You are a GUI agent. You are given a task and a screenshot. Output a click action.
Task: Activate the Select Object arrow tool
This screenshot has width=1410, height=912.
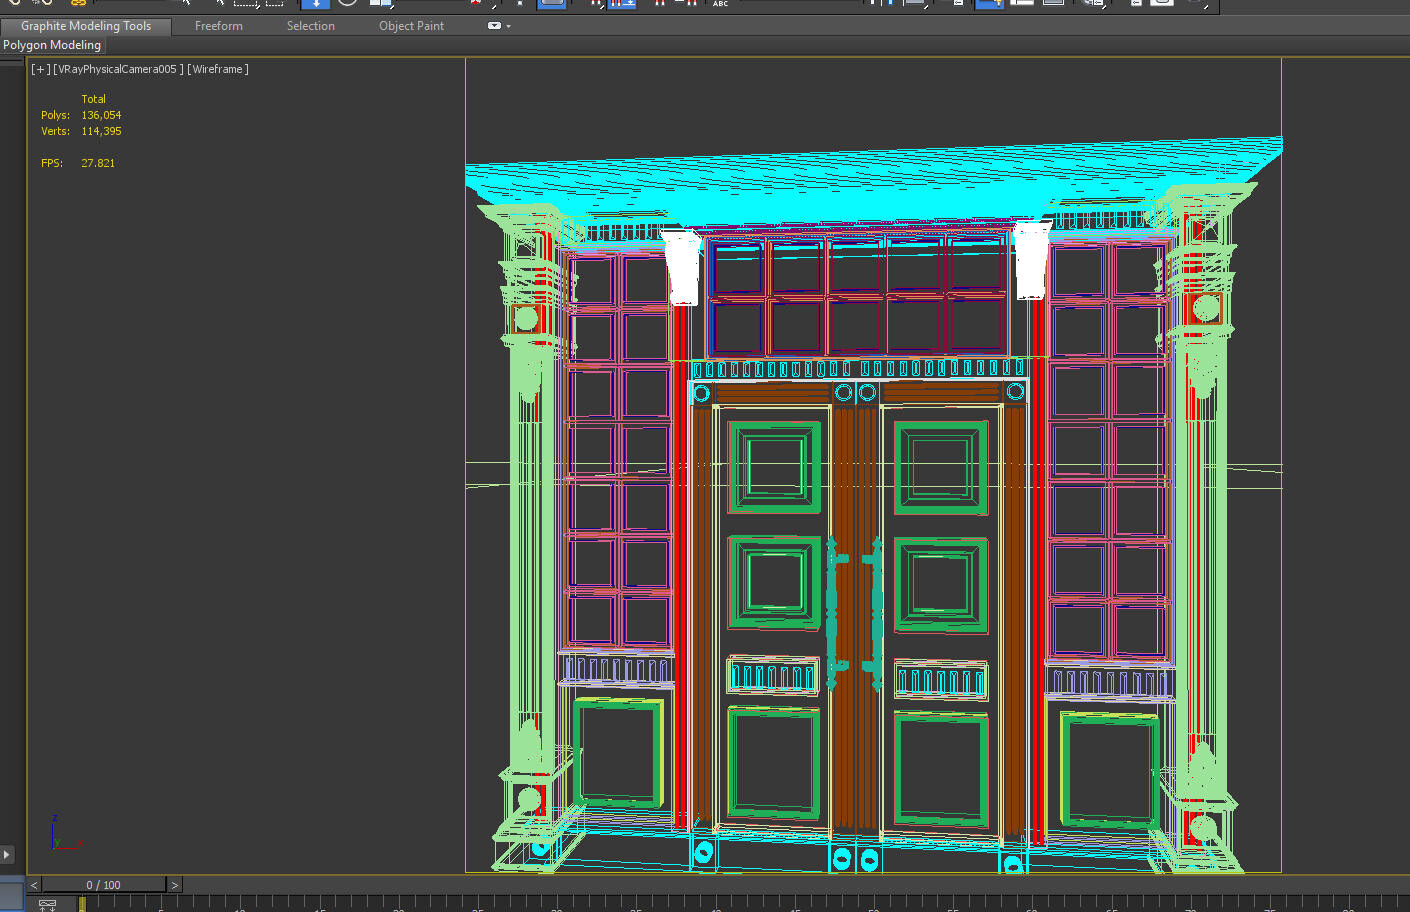click(187, 5)
